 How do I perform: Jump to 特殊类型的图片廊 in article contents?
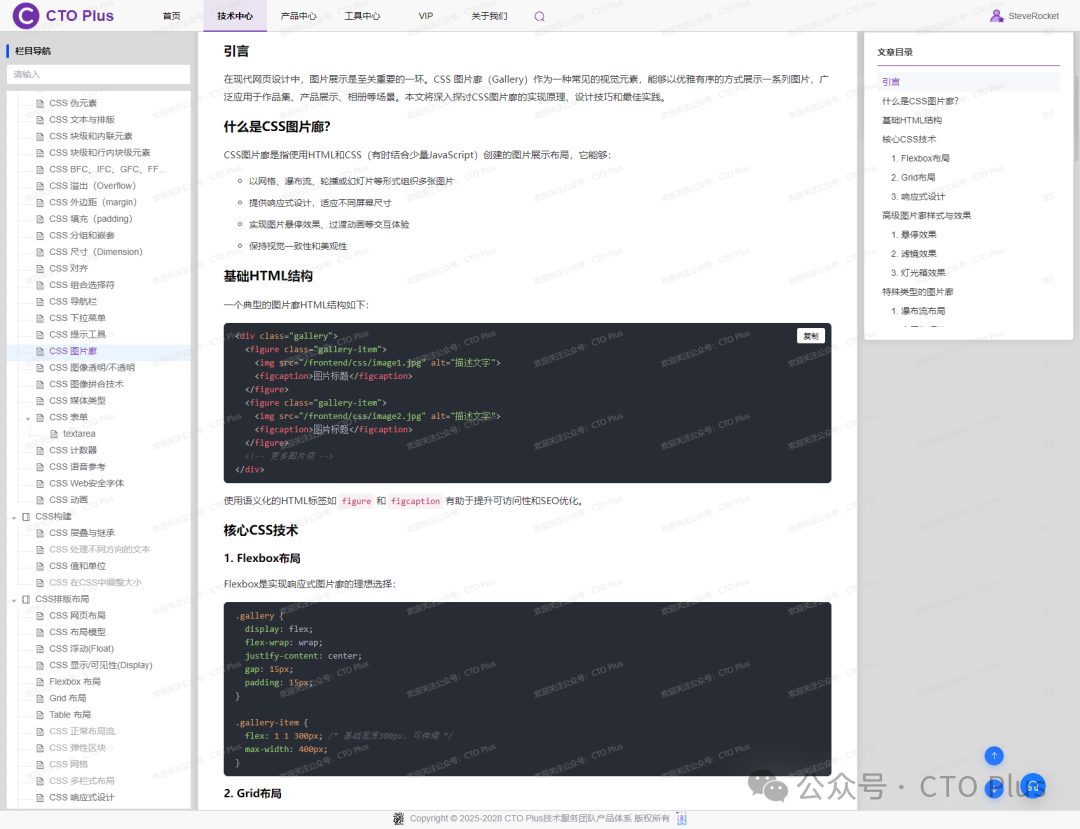(x=917, y=292)
